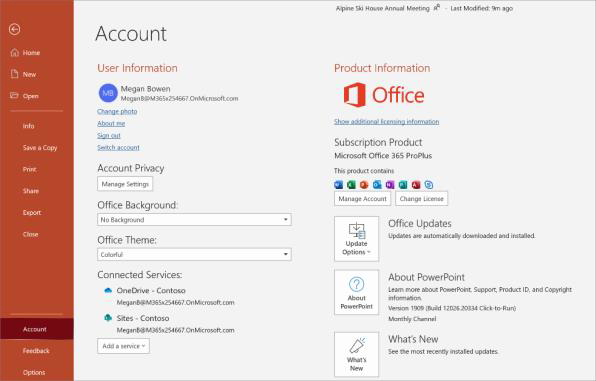Viewport: 596px width, 381px height.
Task: Open the About me link
Action: (111, 124)
